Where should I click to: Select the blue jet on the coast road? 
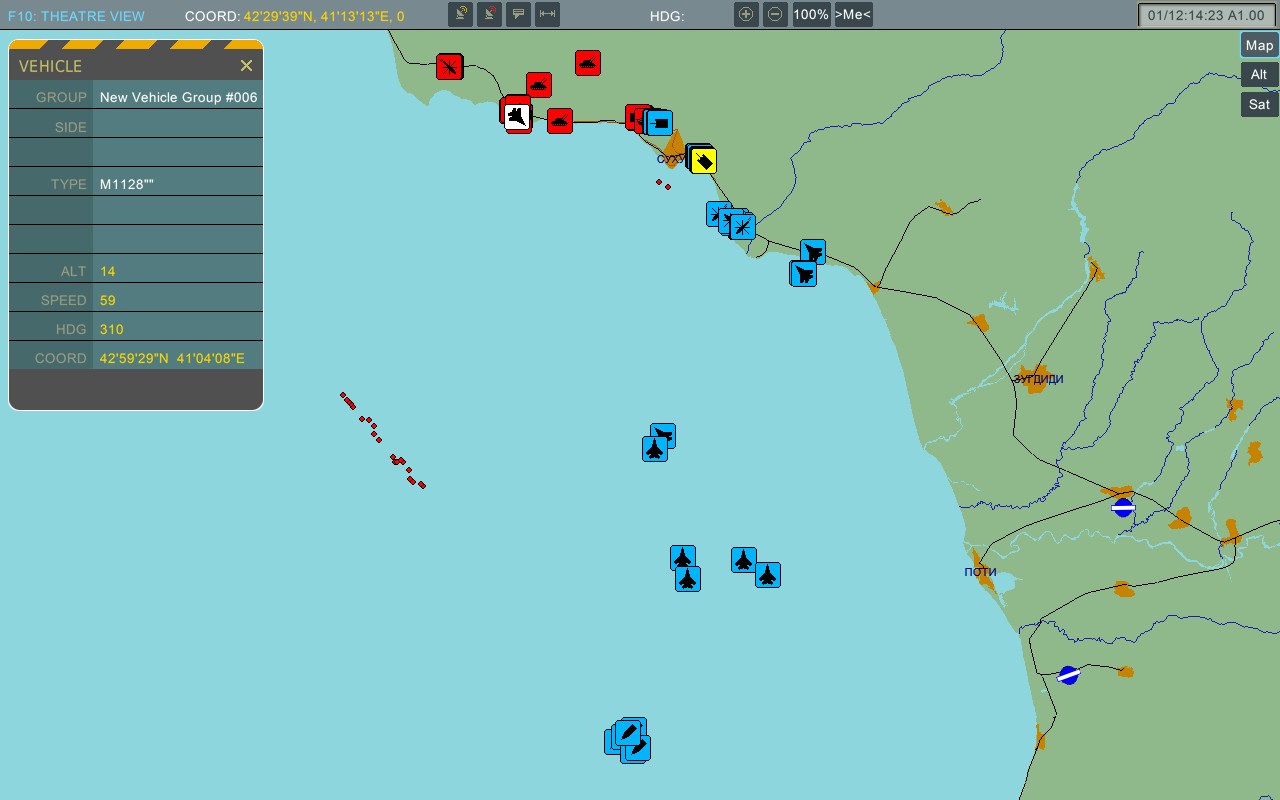pos(813,252)
